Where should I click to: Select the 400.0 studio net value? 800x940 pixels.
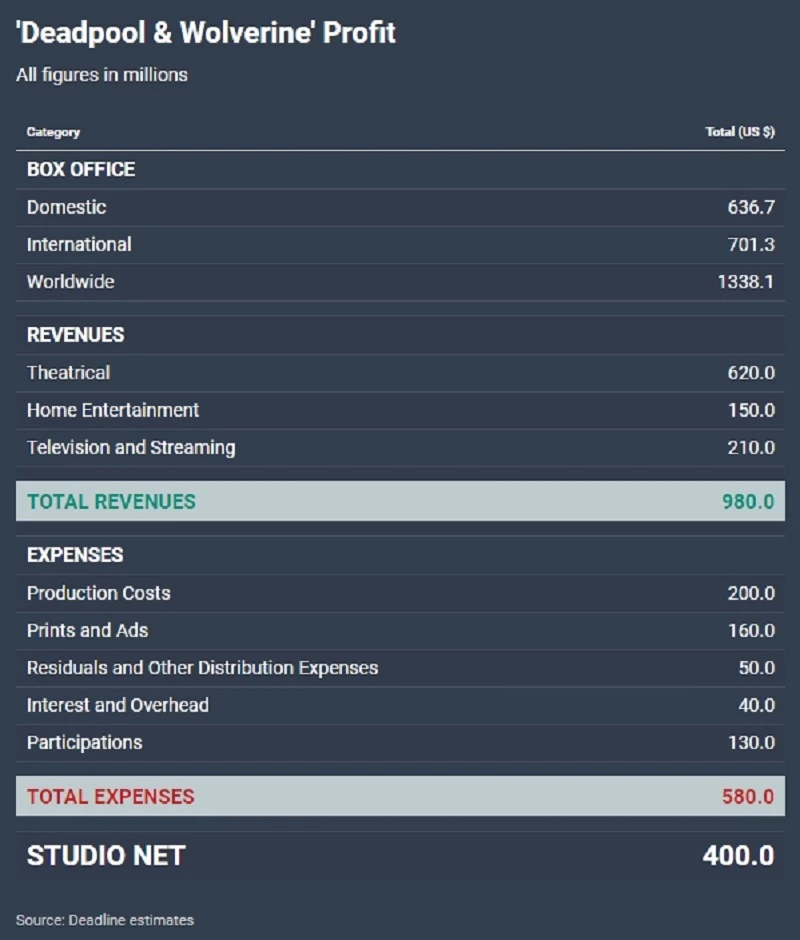(x=738, y=856)
